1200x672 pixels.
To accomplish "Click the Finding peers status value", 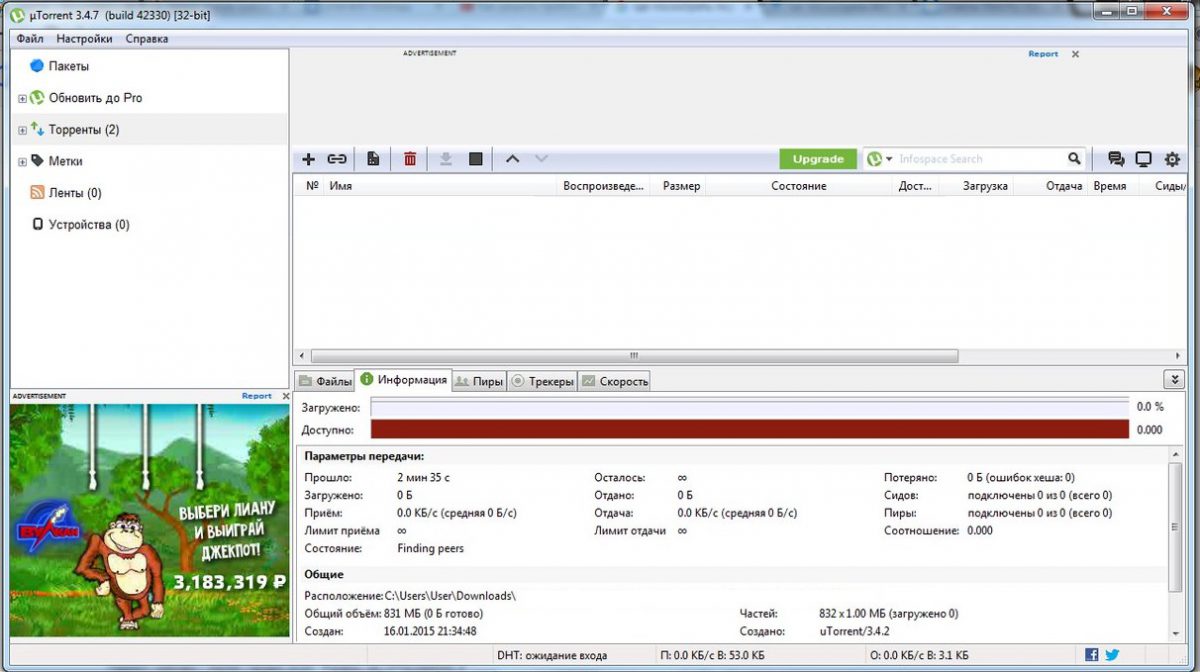I will (x=430, y=548).
